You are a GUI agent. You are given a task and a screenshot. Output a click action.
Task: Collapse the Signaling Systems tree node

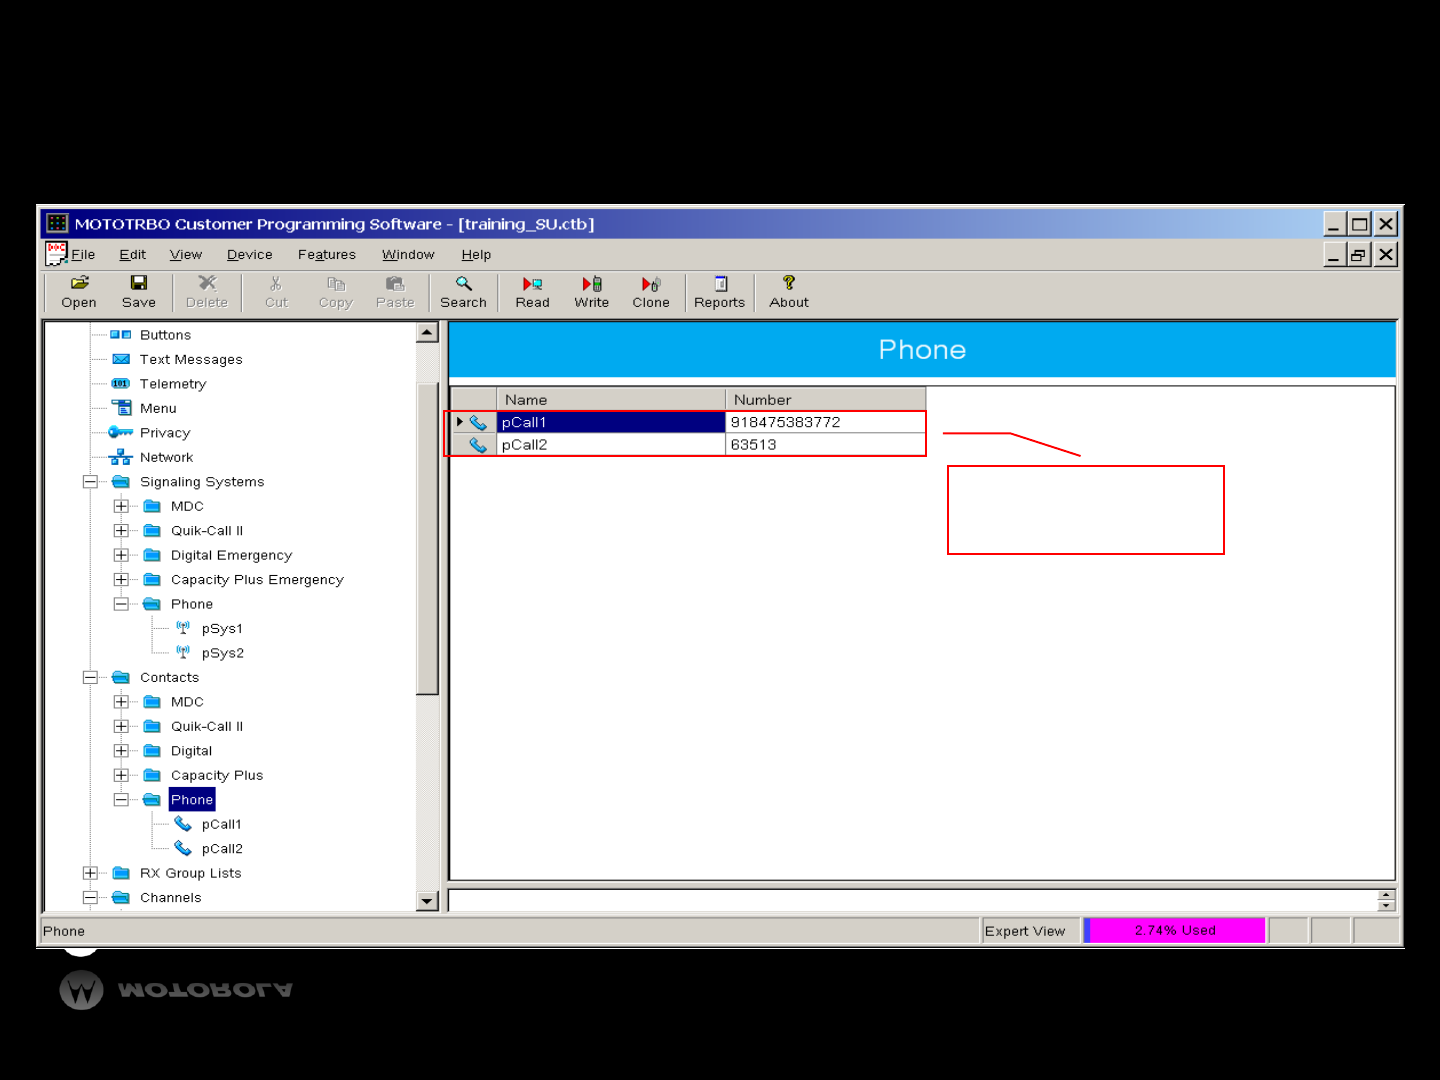click(x=90, y=482)
